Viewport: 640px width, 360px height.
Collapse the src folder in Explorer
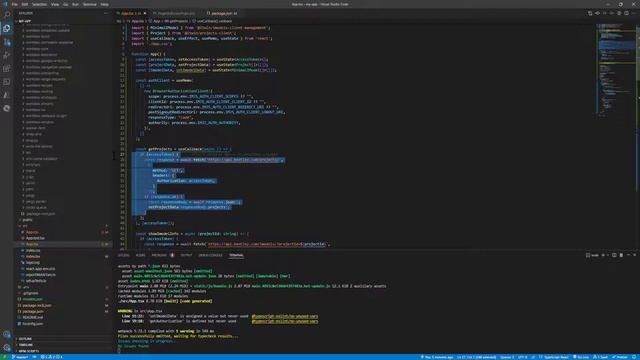tap(25, 226)
